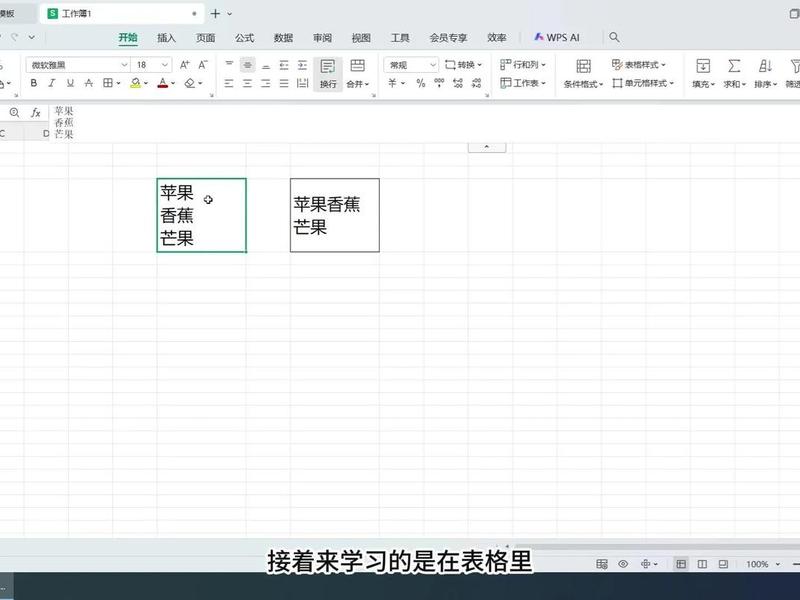The width and height of the screenshot is (800, 600).
Task: Click the distributed alignment icon
Action: [x=303, y=83]
